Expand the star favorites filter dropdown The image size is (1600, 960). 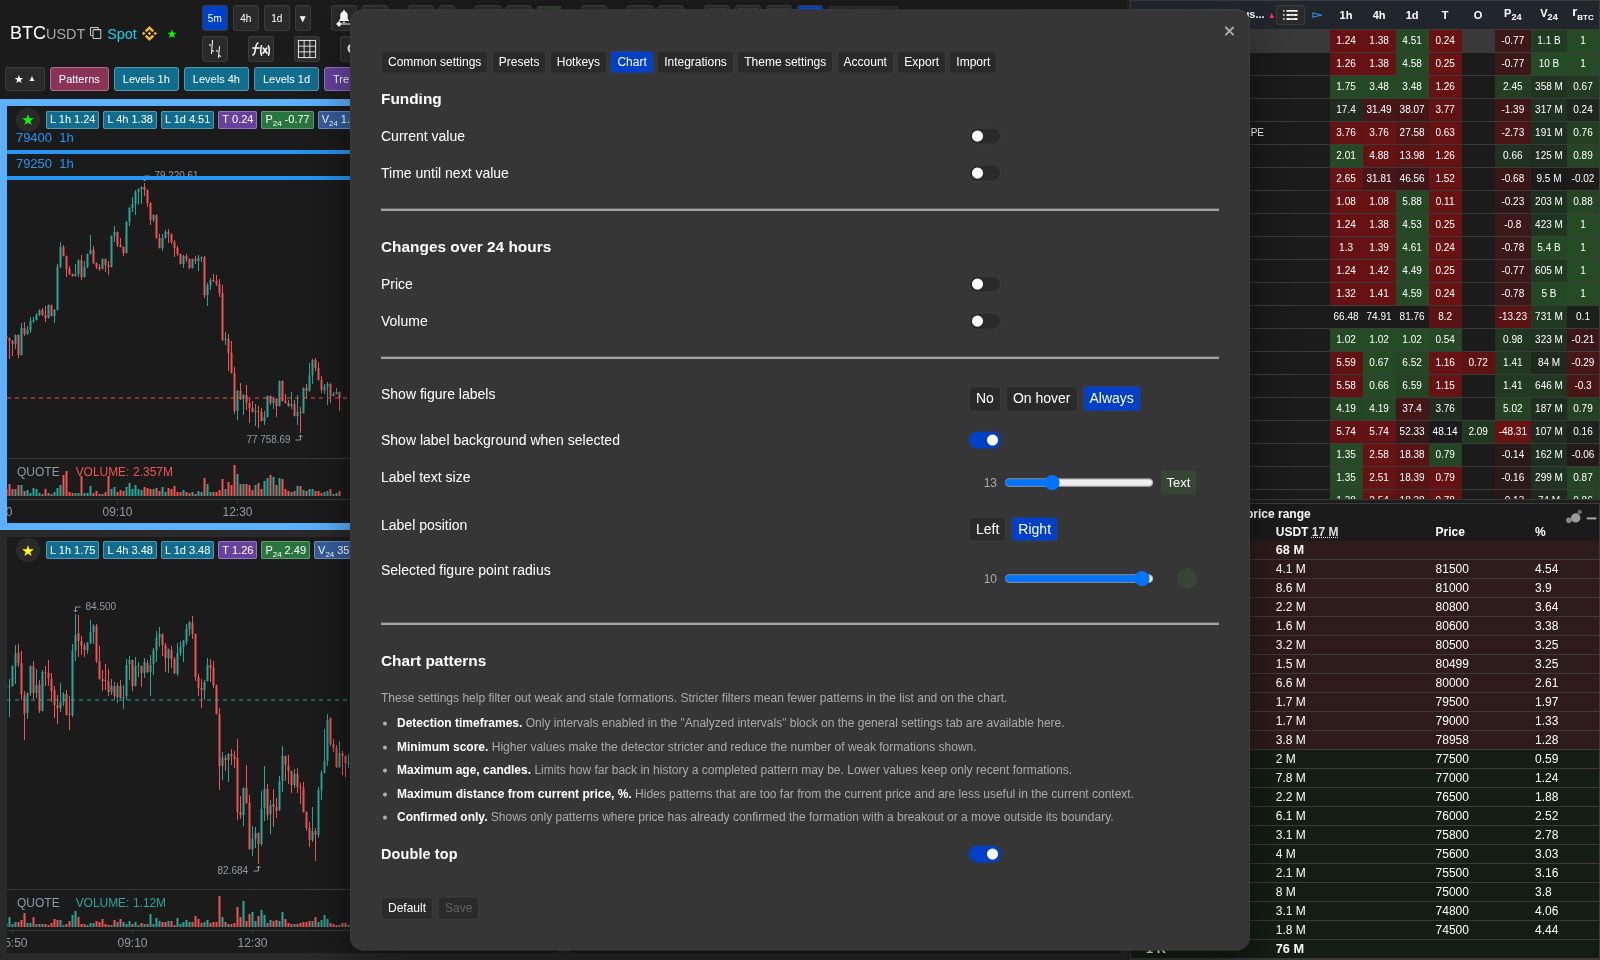pos(25,79)
